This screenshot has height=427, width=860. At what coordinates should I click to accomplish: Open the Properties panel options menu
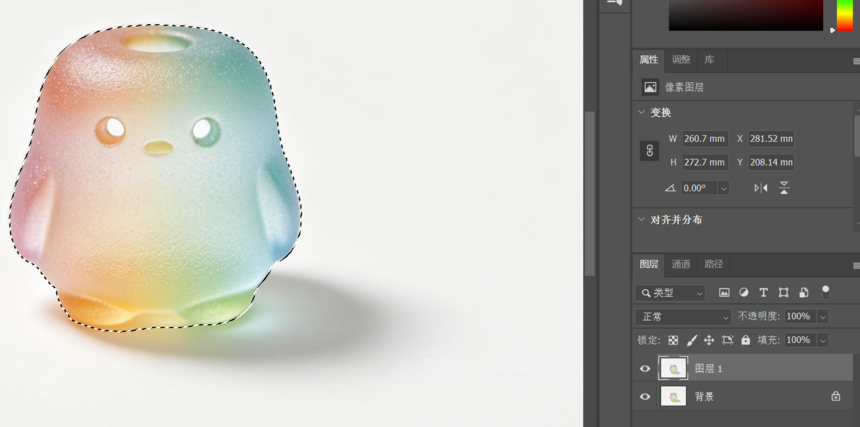coord(856,60)
